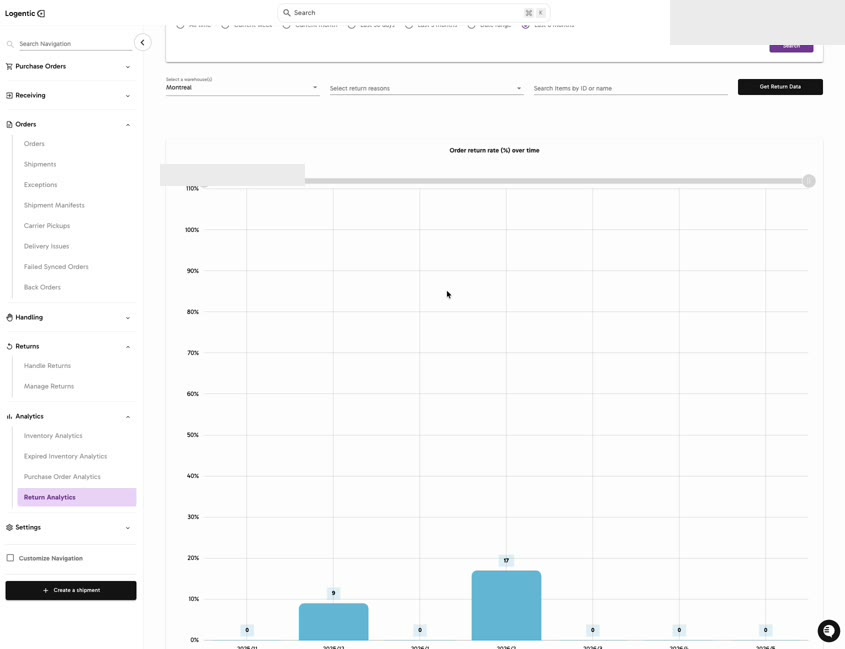The height and width of the screenshot is (649, 845).
Task: Click the Handling hand icon
Action: coord(9,317)
